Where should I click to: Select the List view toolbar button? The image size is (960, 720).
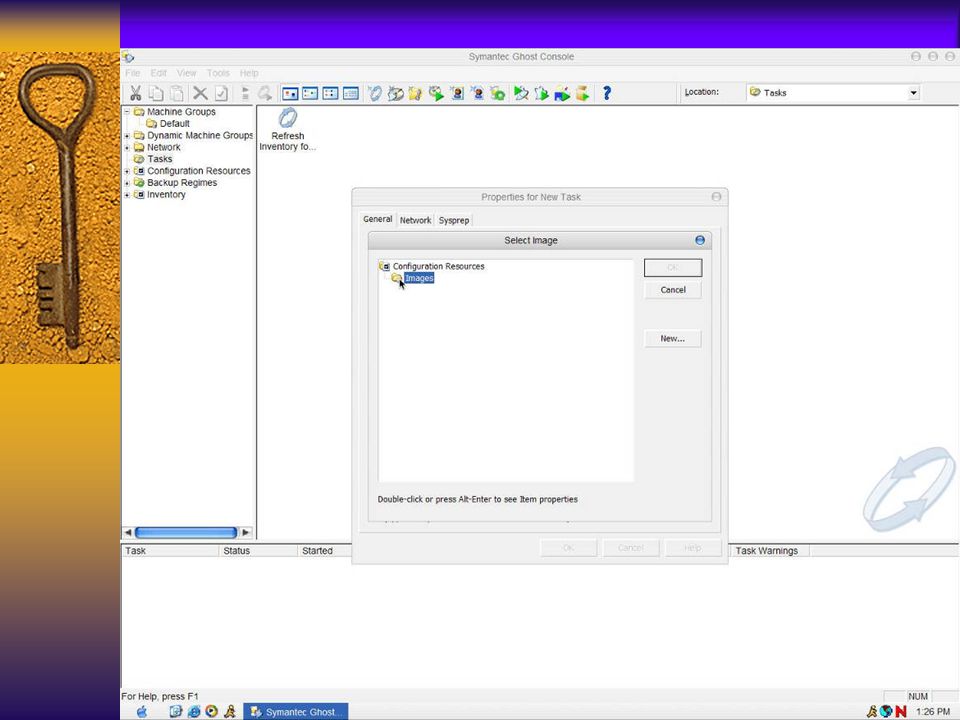coord(331,93)
